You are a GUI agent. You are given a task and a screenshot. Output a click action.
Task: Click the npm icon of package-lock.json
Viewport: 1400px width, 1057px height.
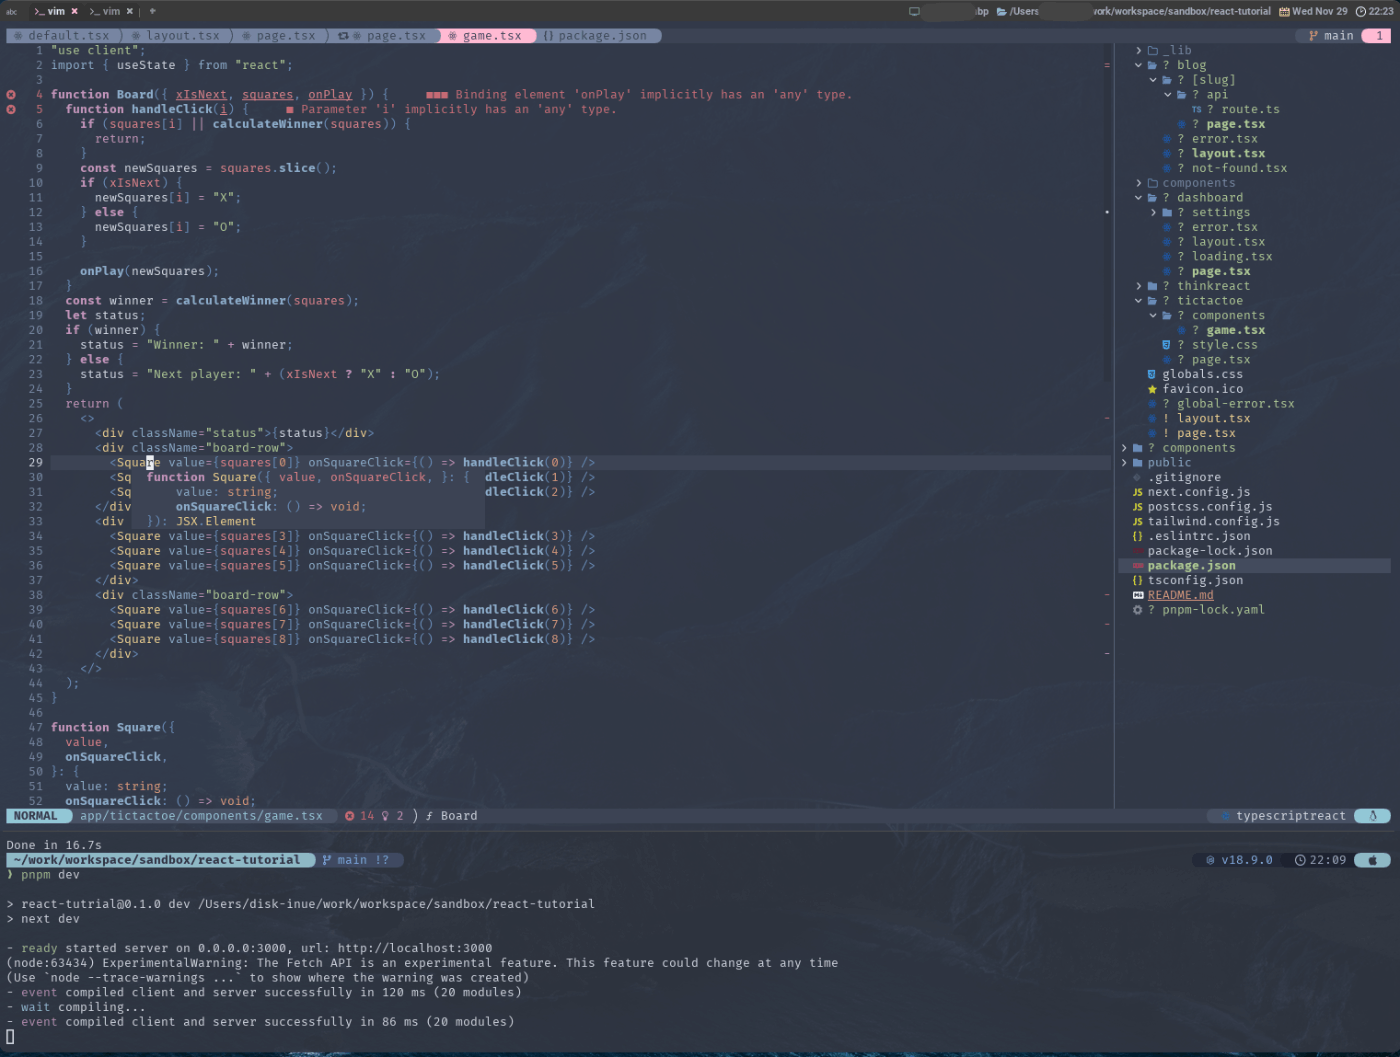(x=1138, y=551)
